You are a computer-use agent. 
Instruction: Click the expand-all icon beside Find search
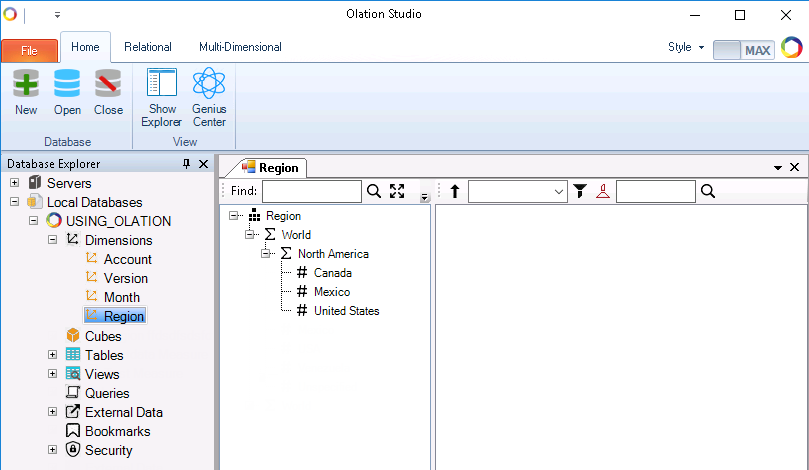[x=397, y=191]
